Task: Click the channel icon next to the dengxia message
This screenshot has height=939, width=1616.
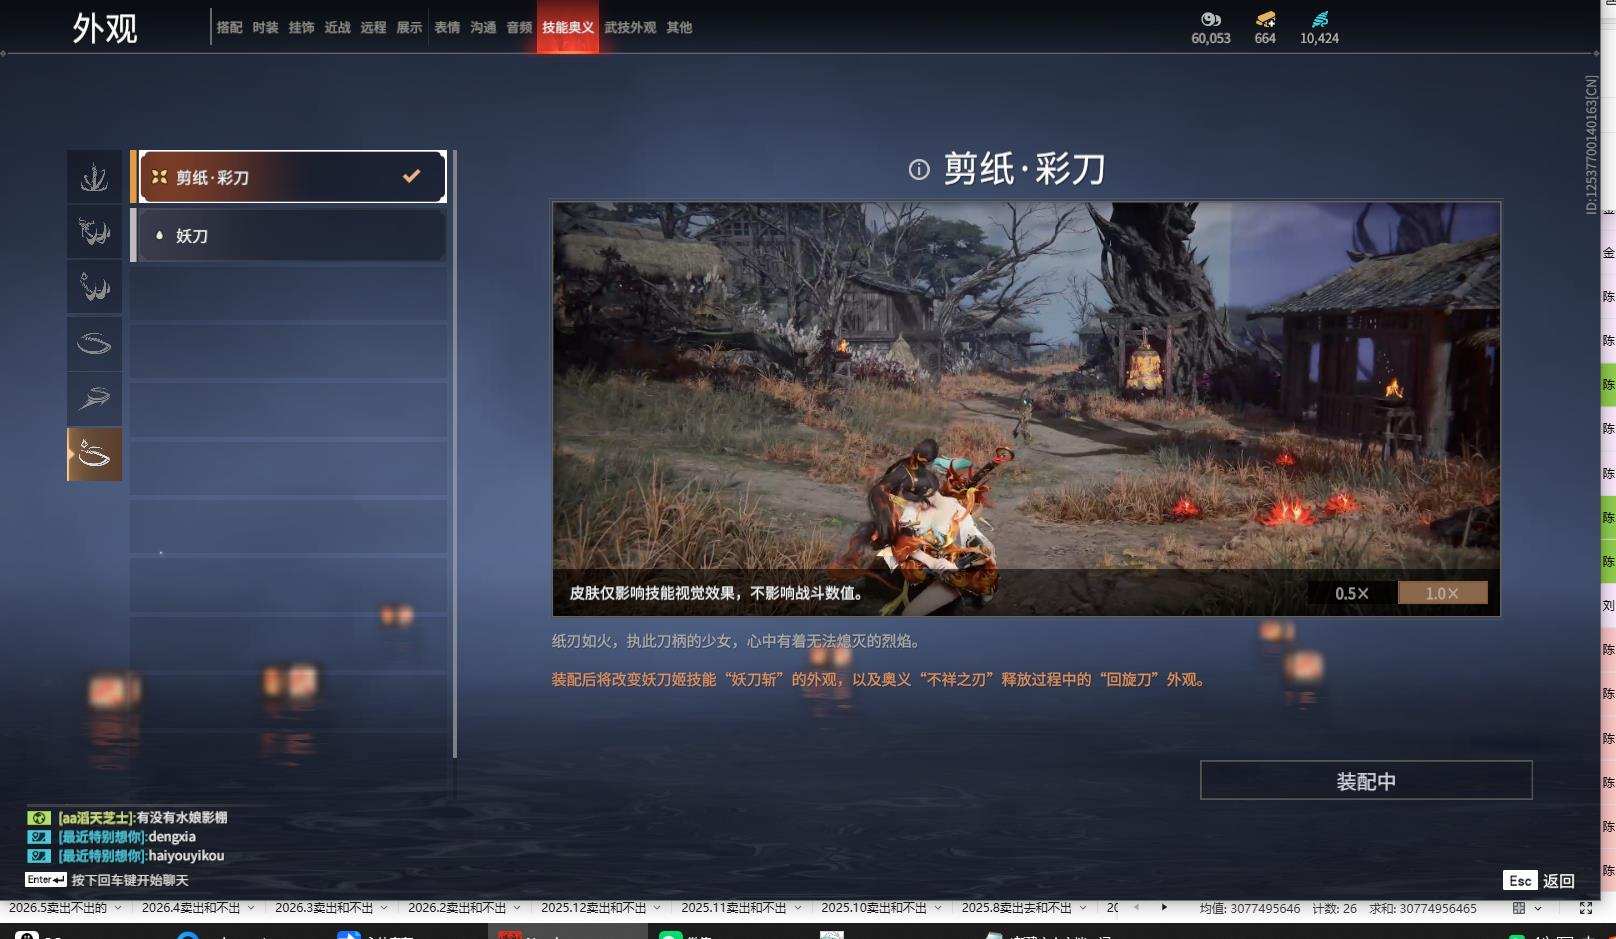Action: pyautogui.click(x=39, y=836)
